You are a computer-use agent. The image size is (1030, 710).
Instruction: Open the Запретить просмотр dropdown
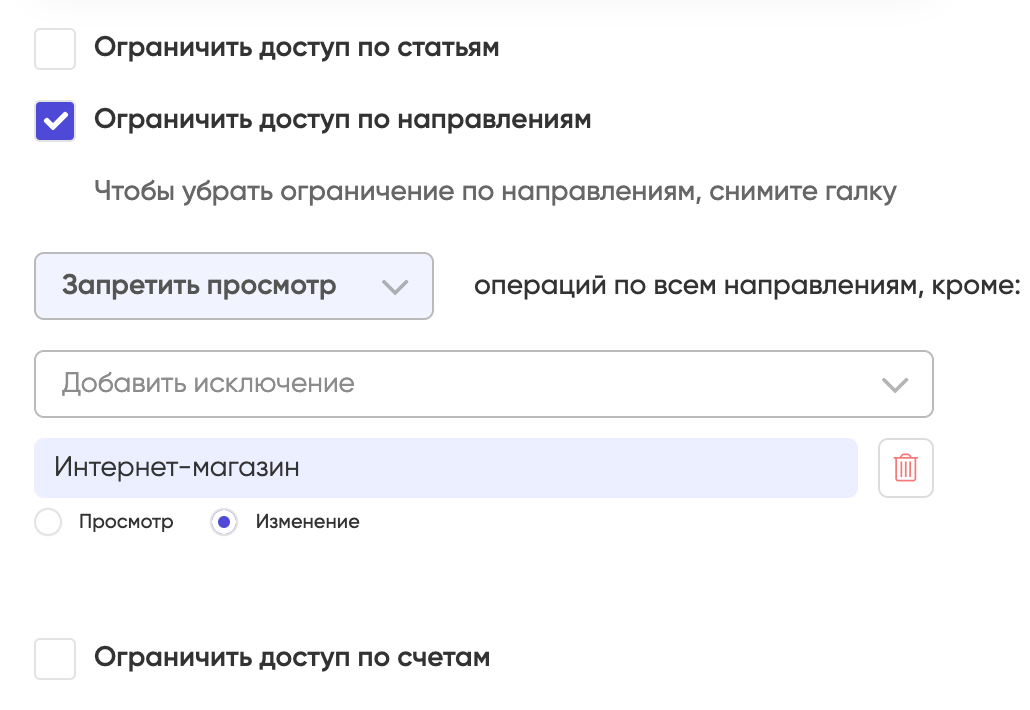[234, 286]
